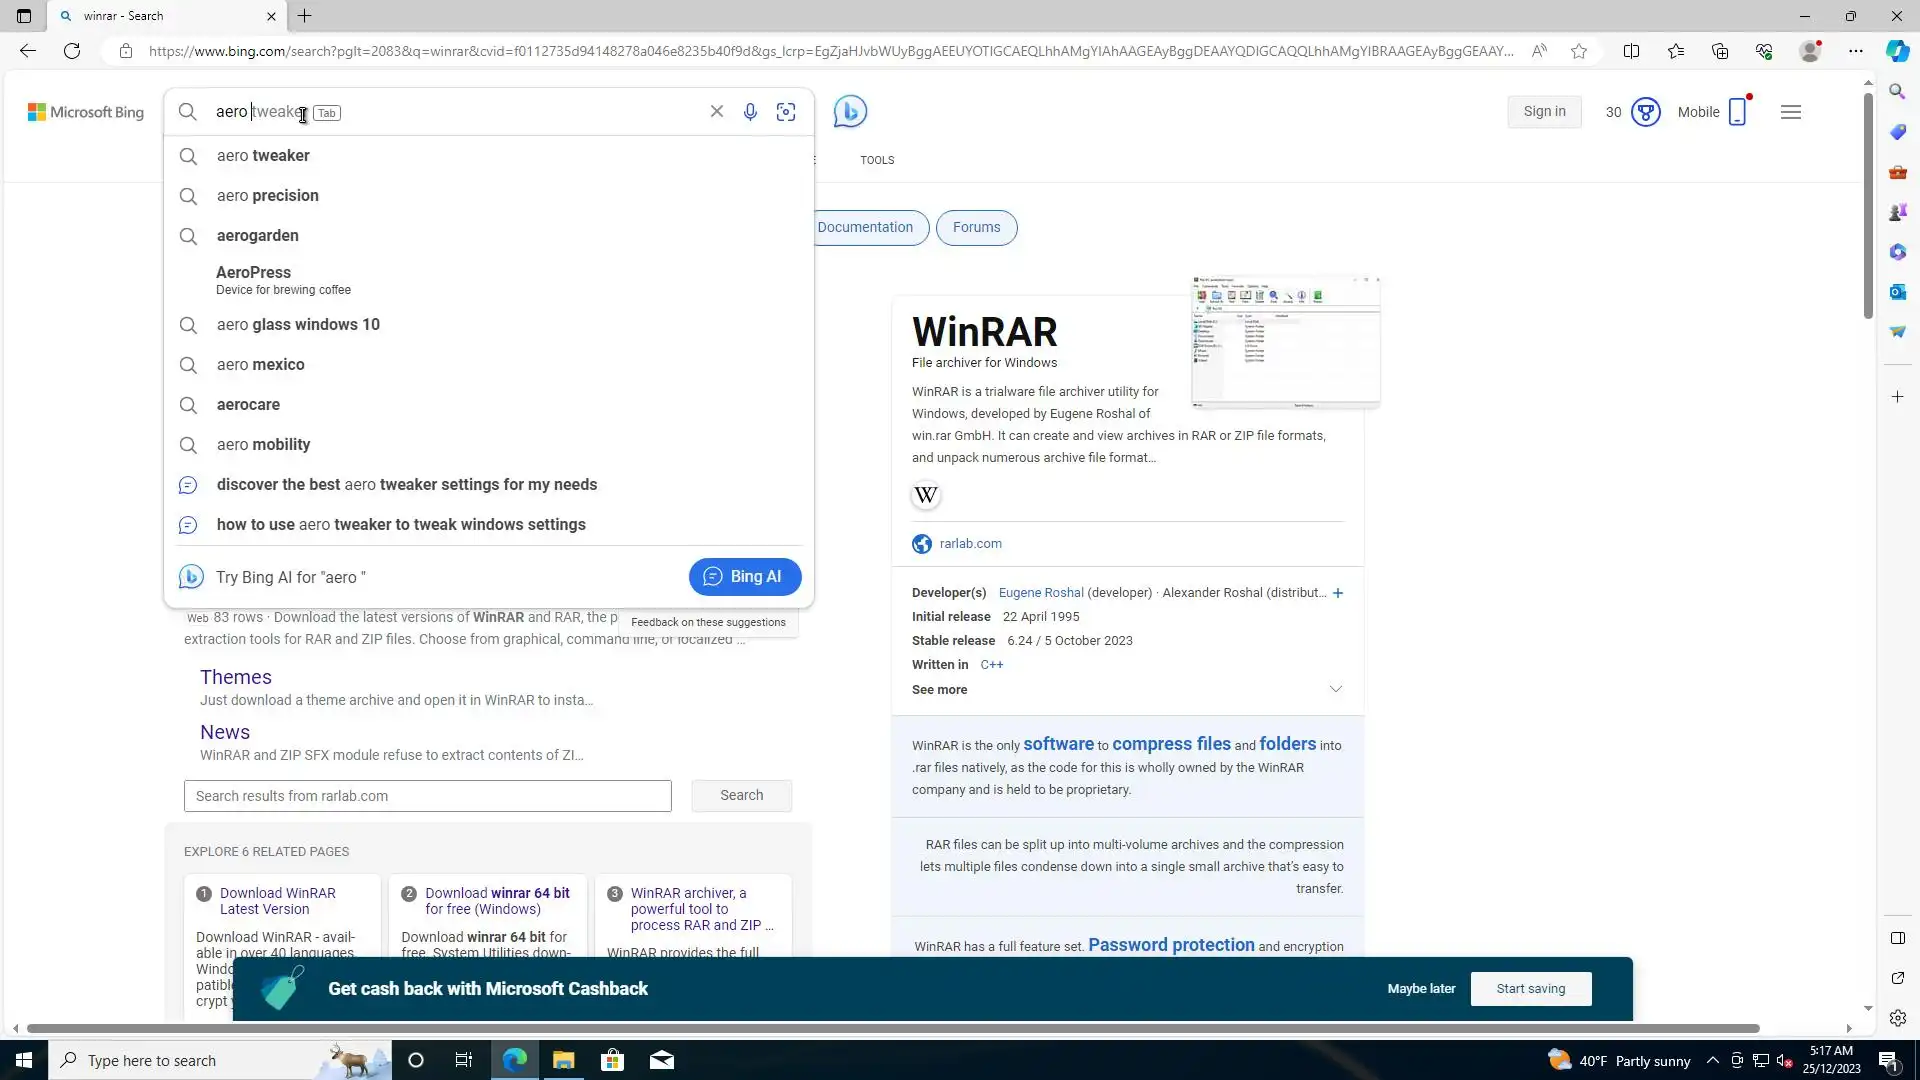Select the Forums filter tab
Screen dimensions: 1920x1080
976,228
